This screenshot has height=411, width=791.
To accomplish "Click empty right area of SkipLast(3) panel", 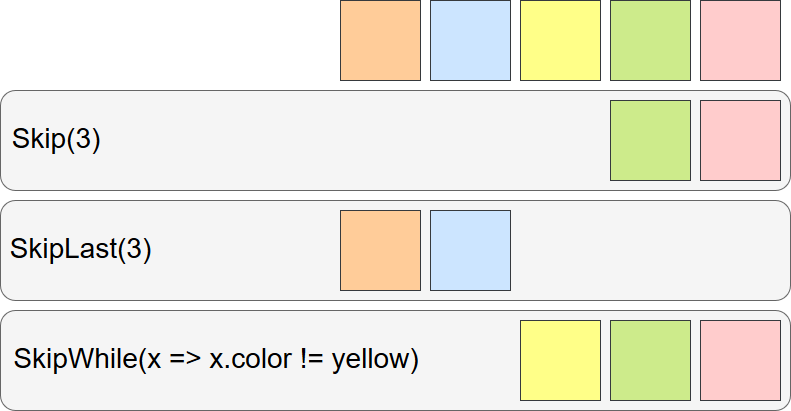I will coord(648,251).
